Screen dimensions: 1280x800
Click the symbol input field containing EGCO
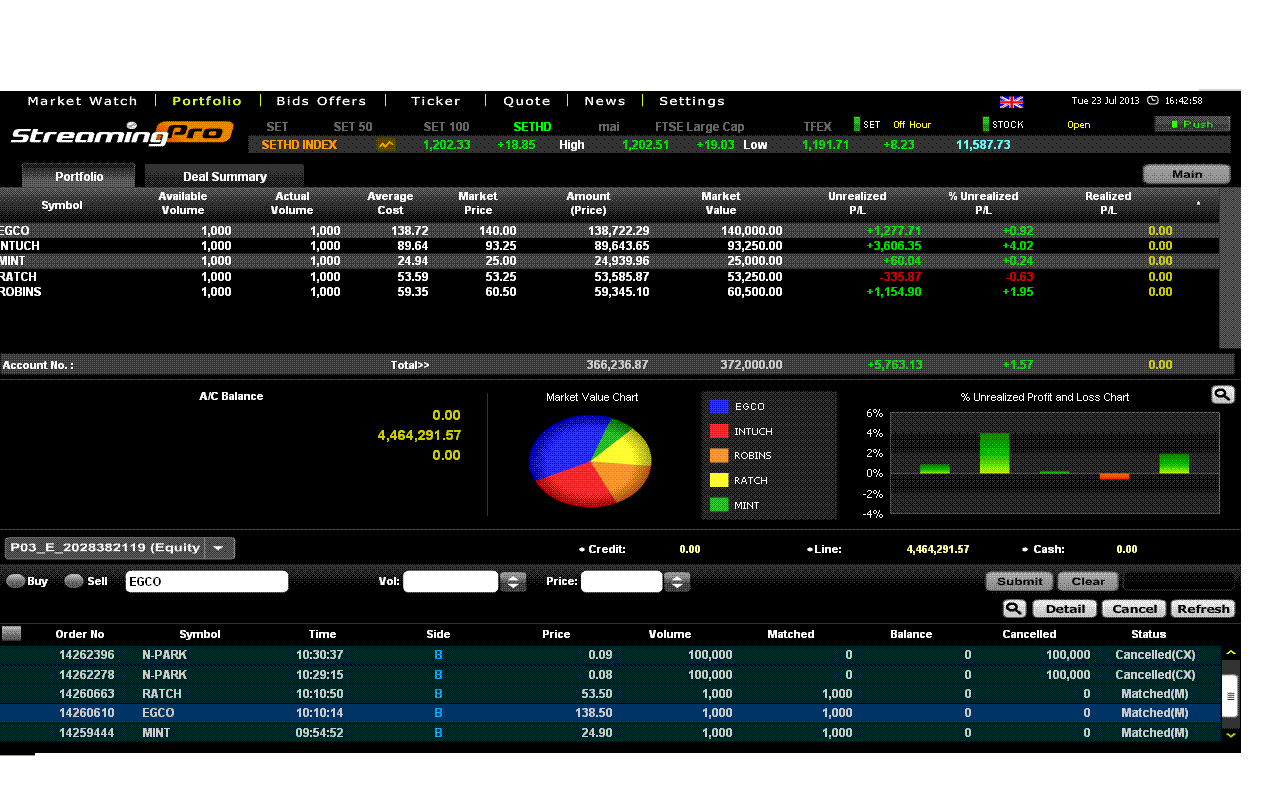[x=207, y=581]
